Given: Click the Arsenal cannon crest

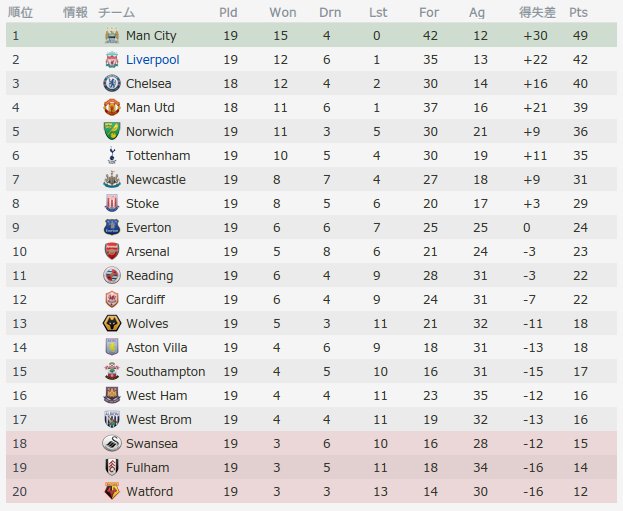Looking at the screenshot, I should click(112, 251).
